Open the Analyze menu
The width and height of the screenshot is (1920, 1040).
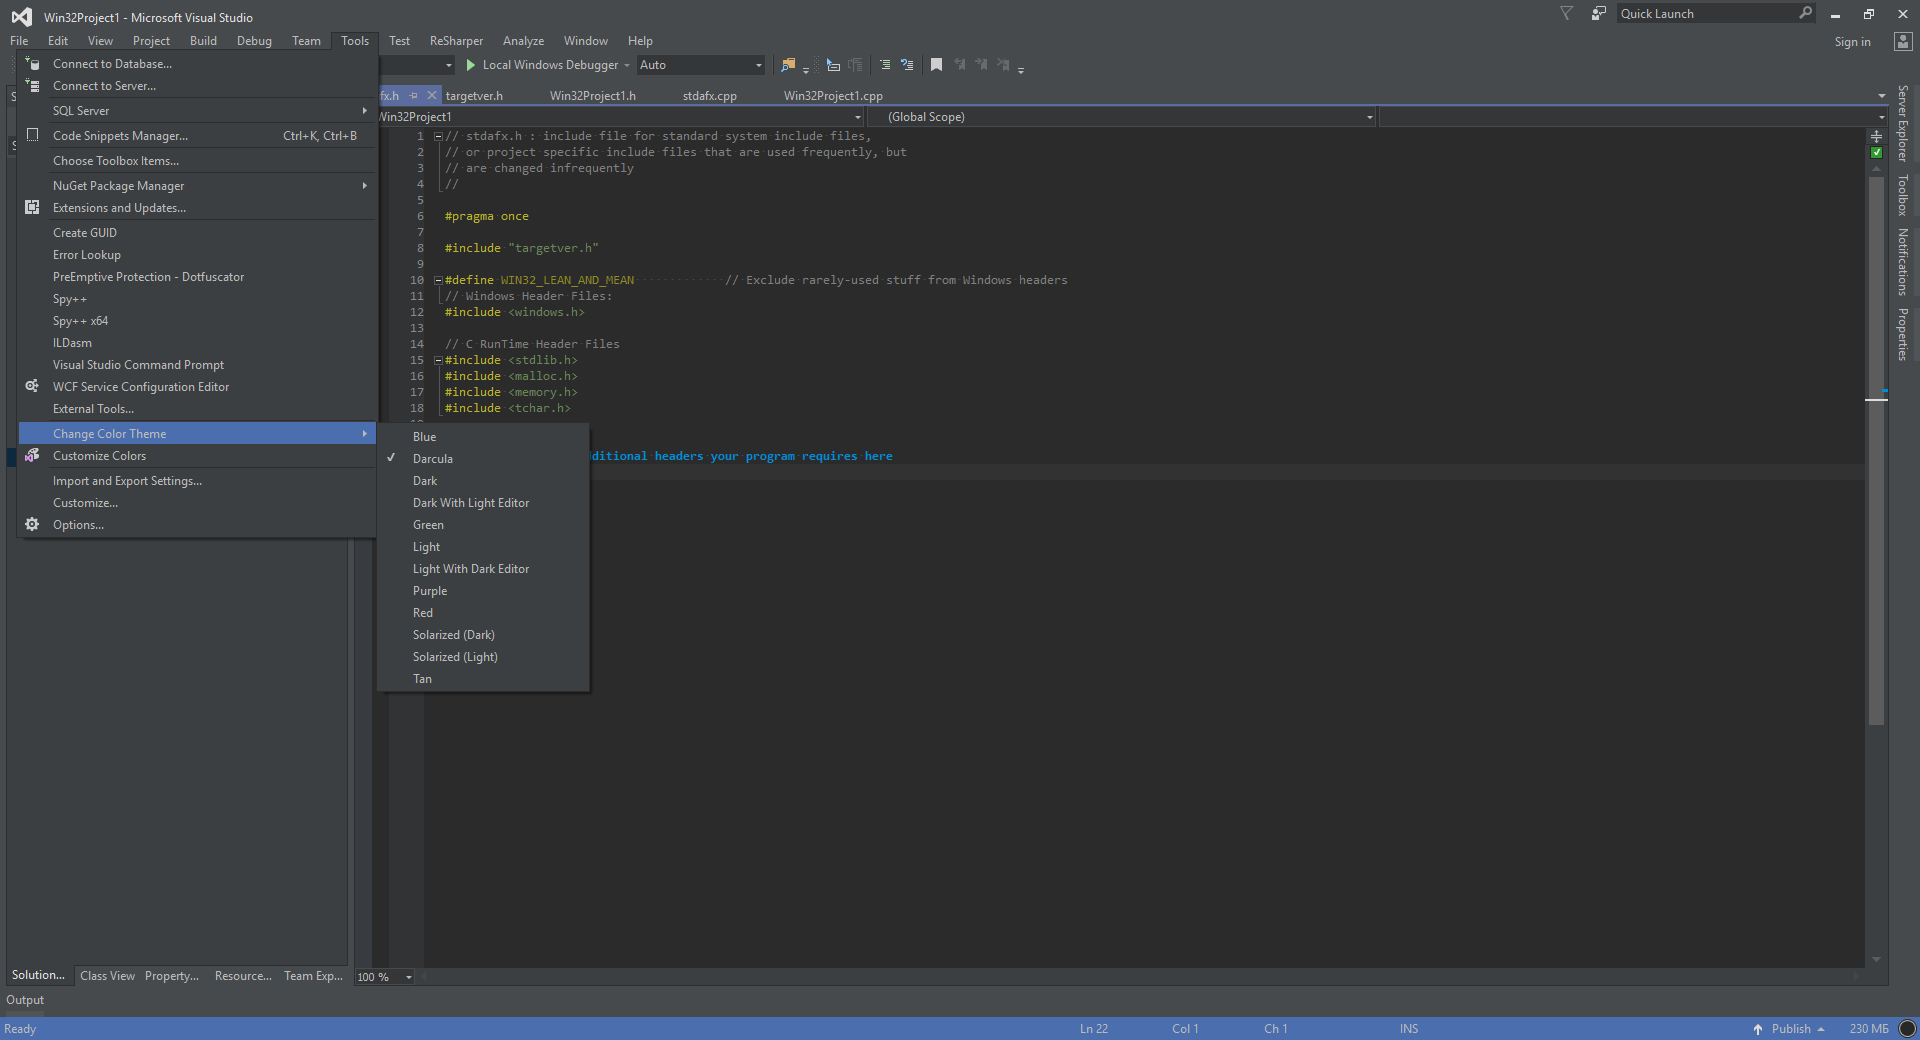[x=523, y=41]
